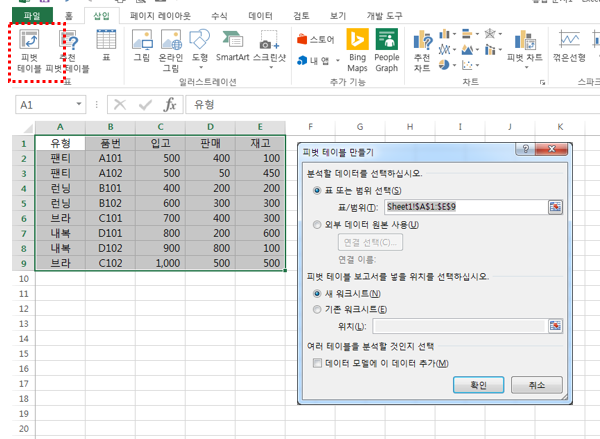
Task: Expand the radar chart dropdown arrow
Action: coord(500,34)
